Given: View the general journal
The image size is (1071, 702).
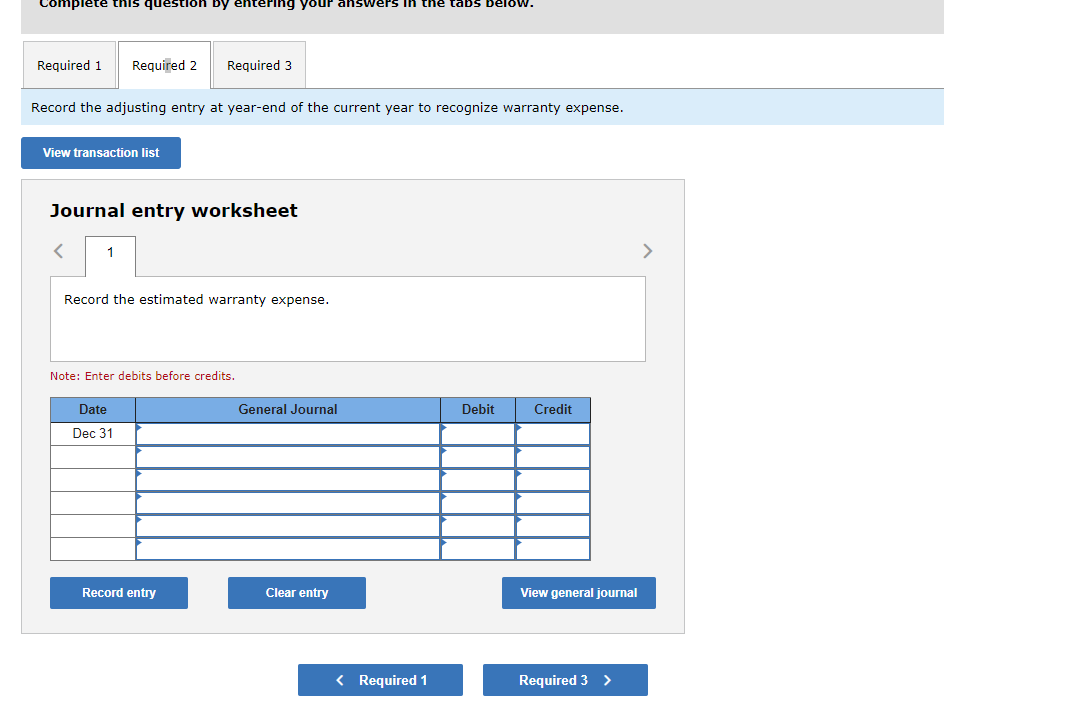Looking at the screenshot, I should (578, 592).
